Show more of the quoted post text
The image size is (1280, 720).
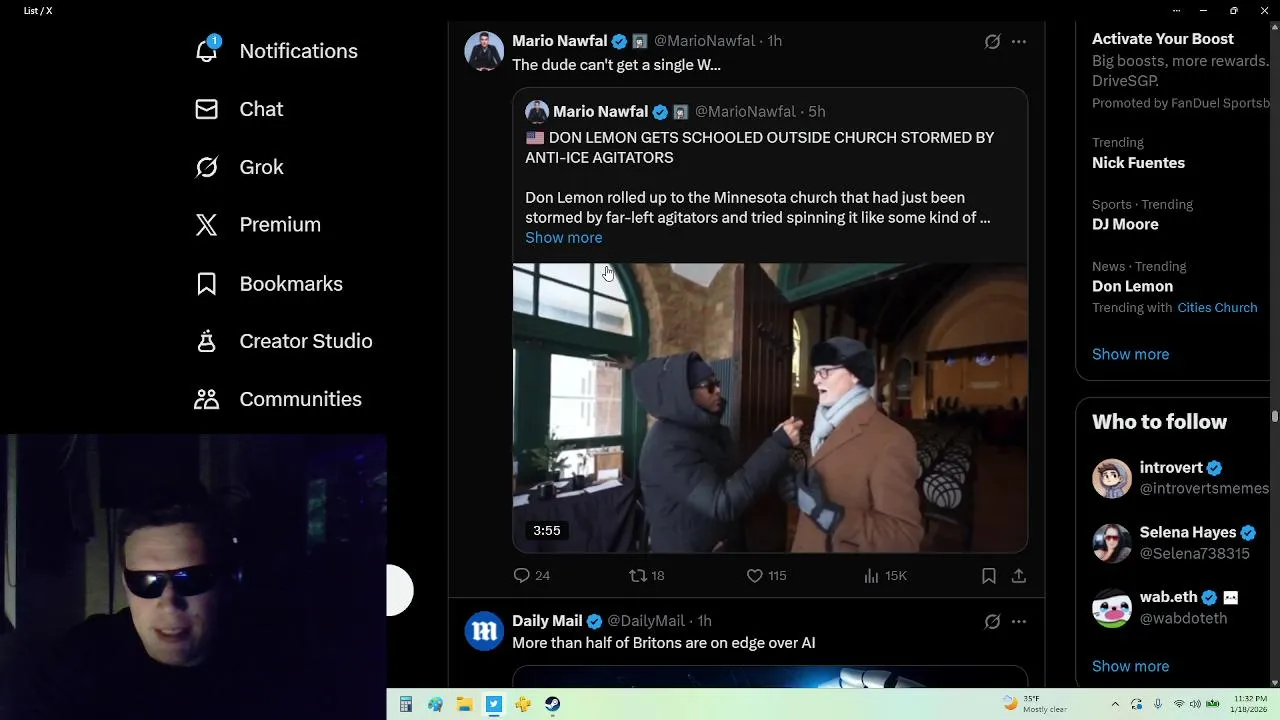click(564, 237)
